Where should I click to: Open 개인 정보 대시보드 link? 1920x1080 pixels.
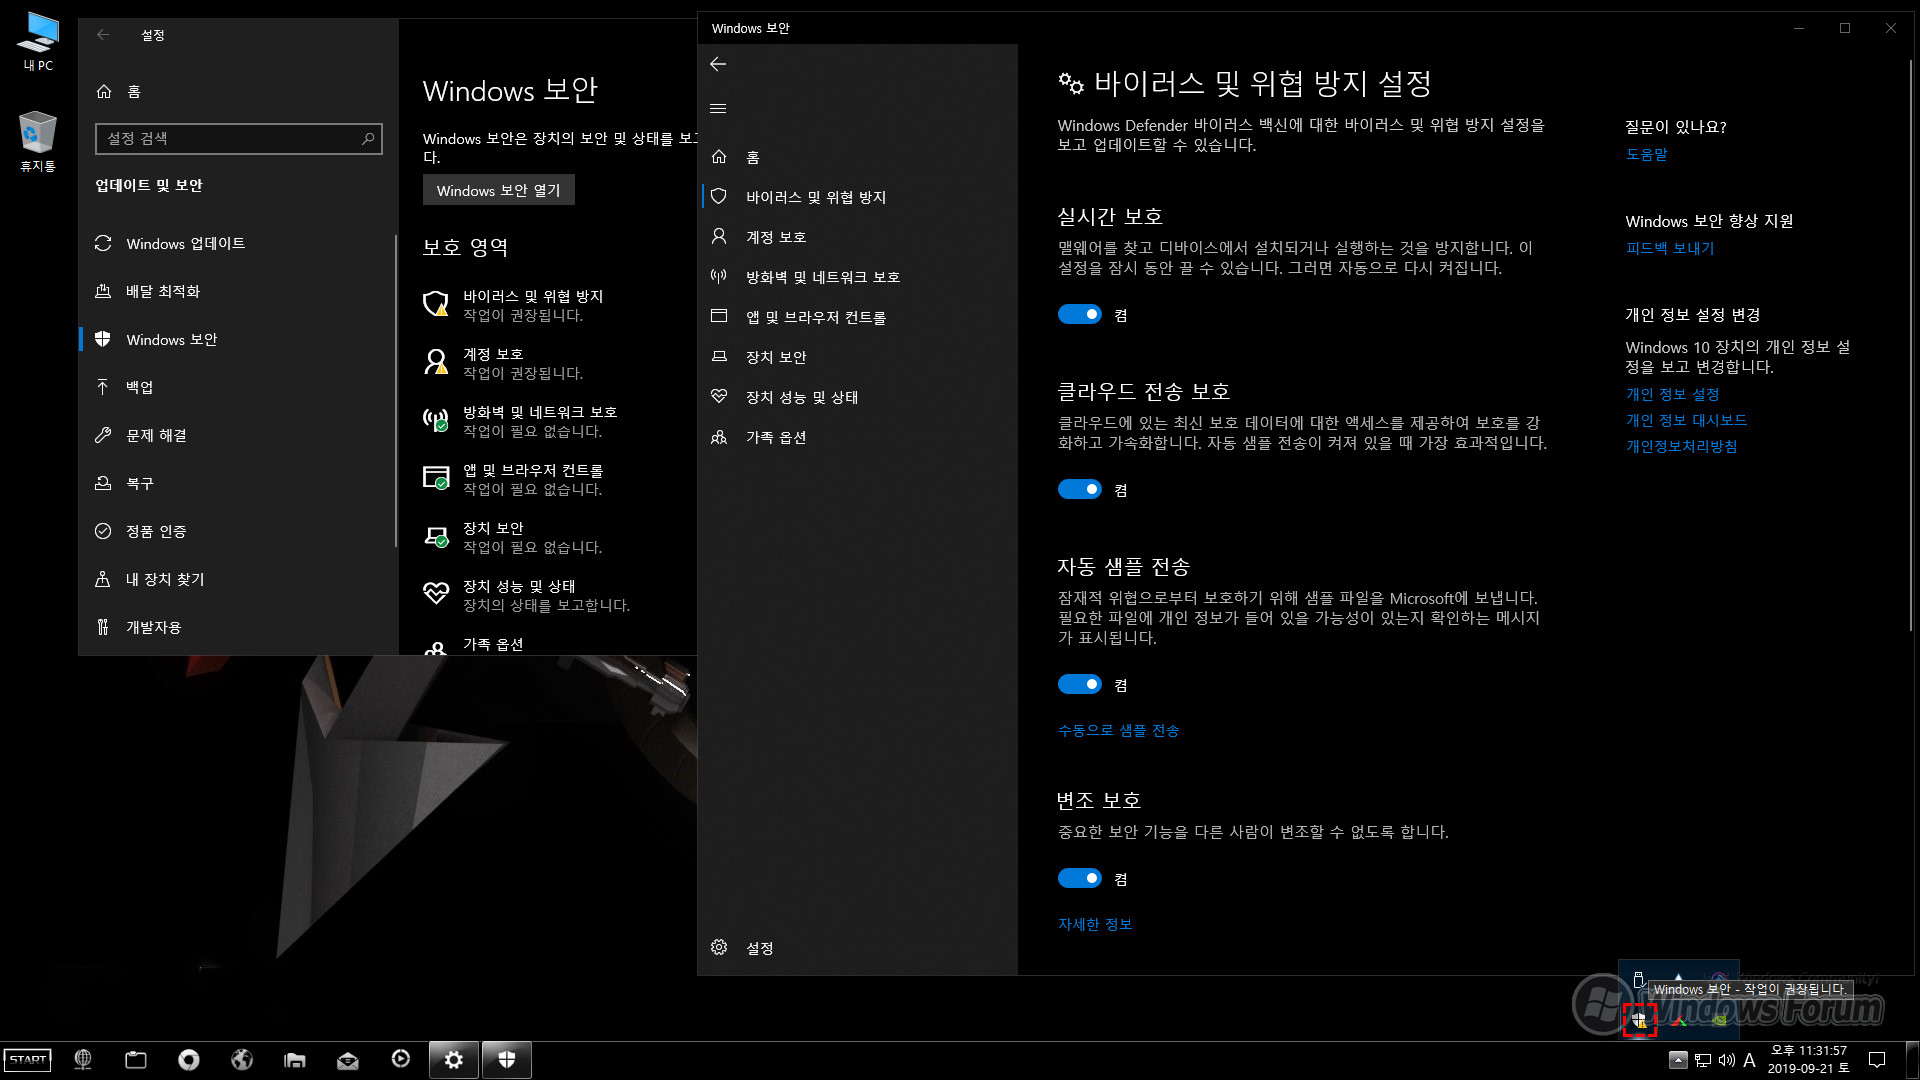coord(1686,420)
